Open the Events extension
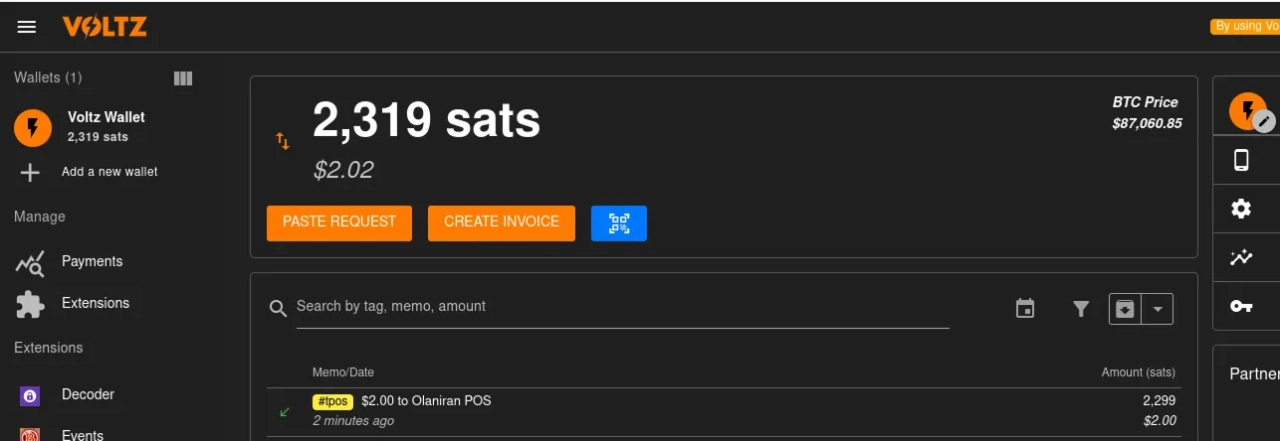The height and width of the screenshot is (441, 1280). click(82, 434)
